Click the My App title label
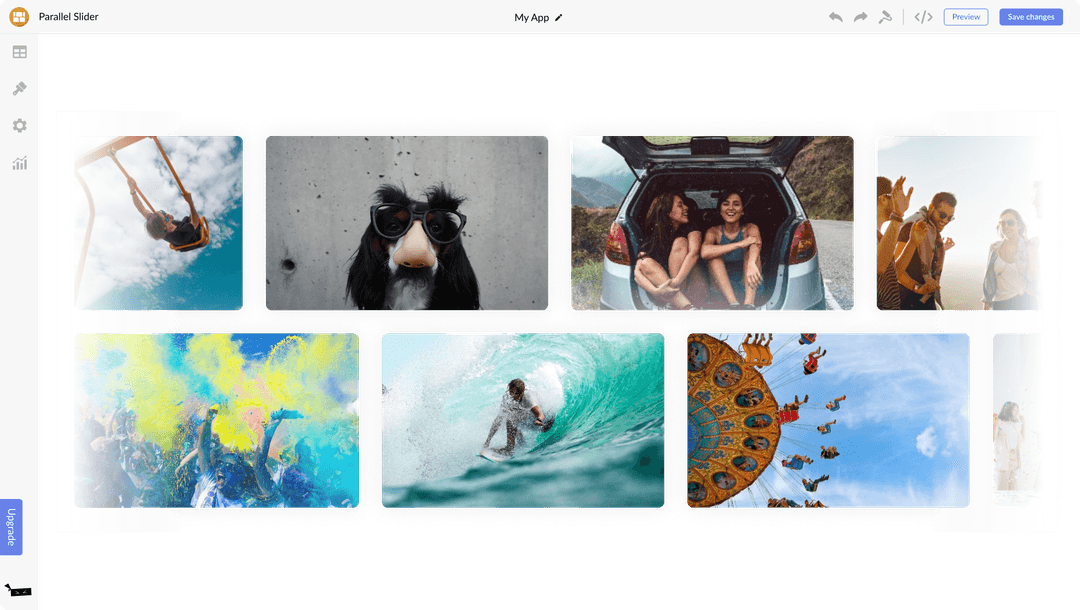1080x610 pixels. click(x=531, y=17)
